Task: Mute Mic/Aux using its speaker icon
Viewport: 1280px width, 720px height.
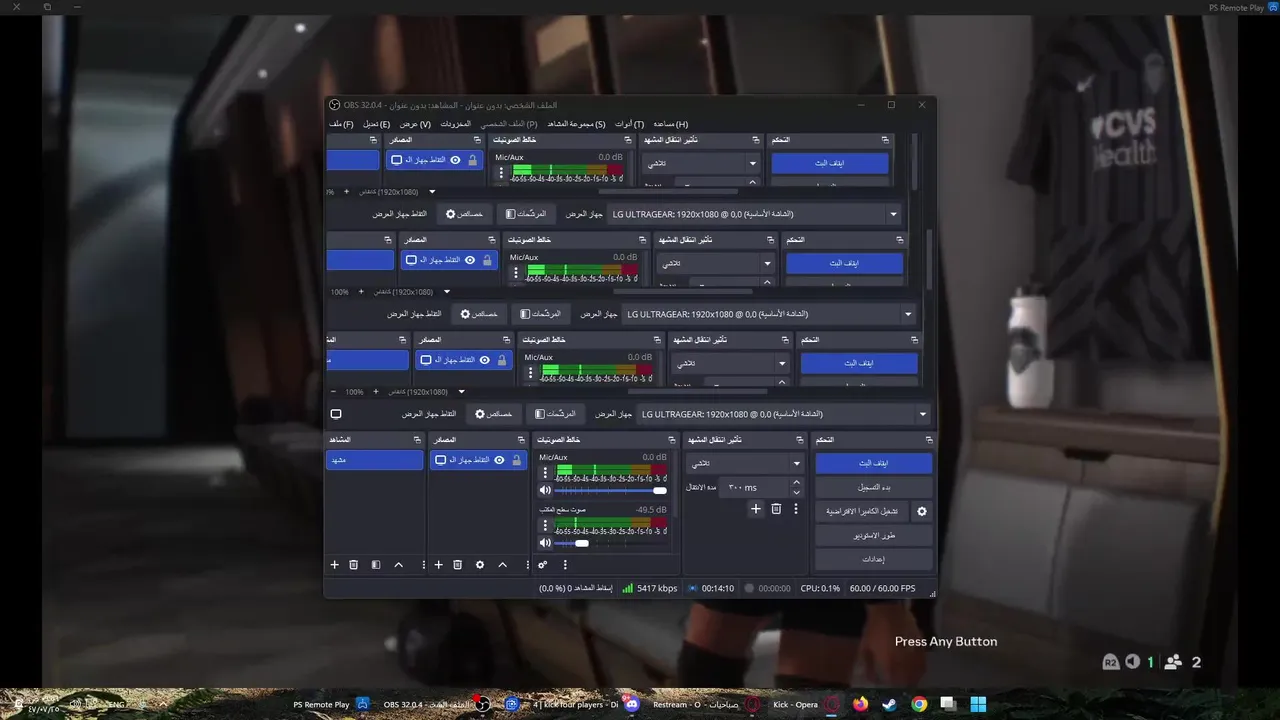Action: click(x=545, y=490)
